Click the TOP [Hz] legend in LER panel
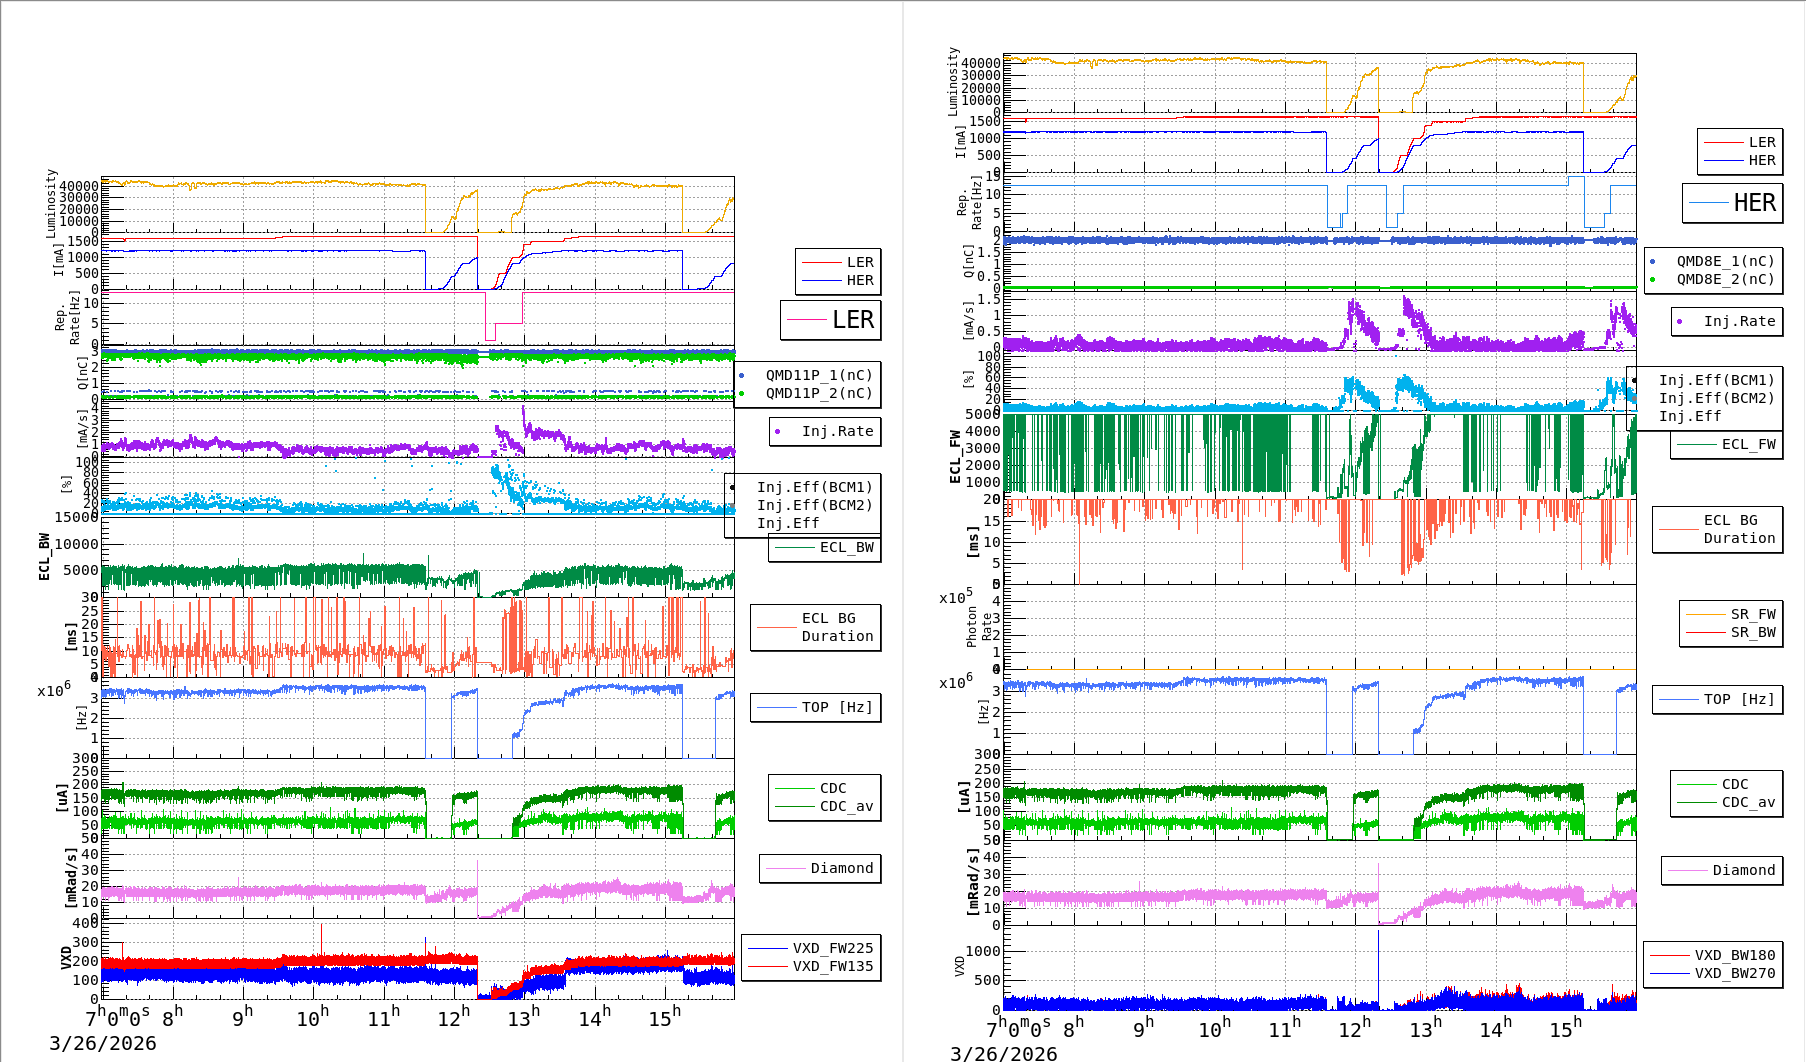Screen dimensions: 1806x1062 [816, 708]
